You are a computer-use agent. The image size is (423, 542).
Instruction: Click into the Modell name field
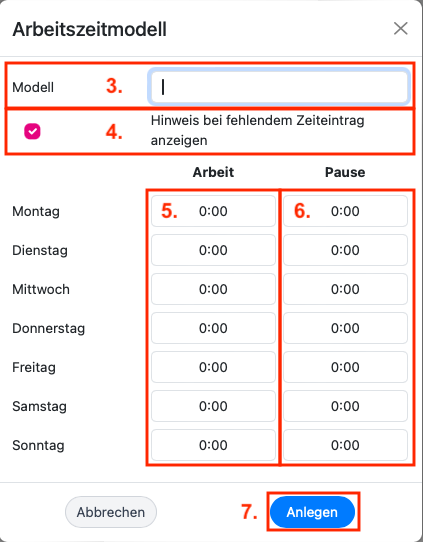pos(279,87)
